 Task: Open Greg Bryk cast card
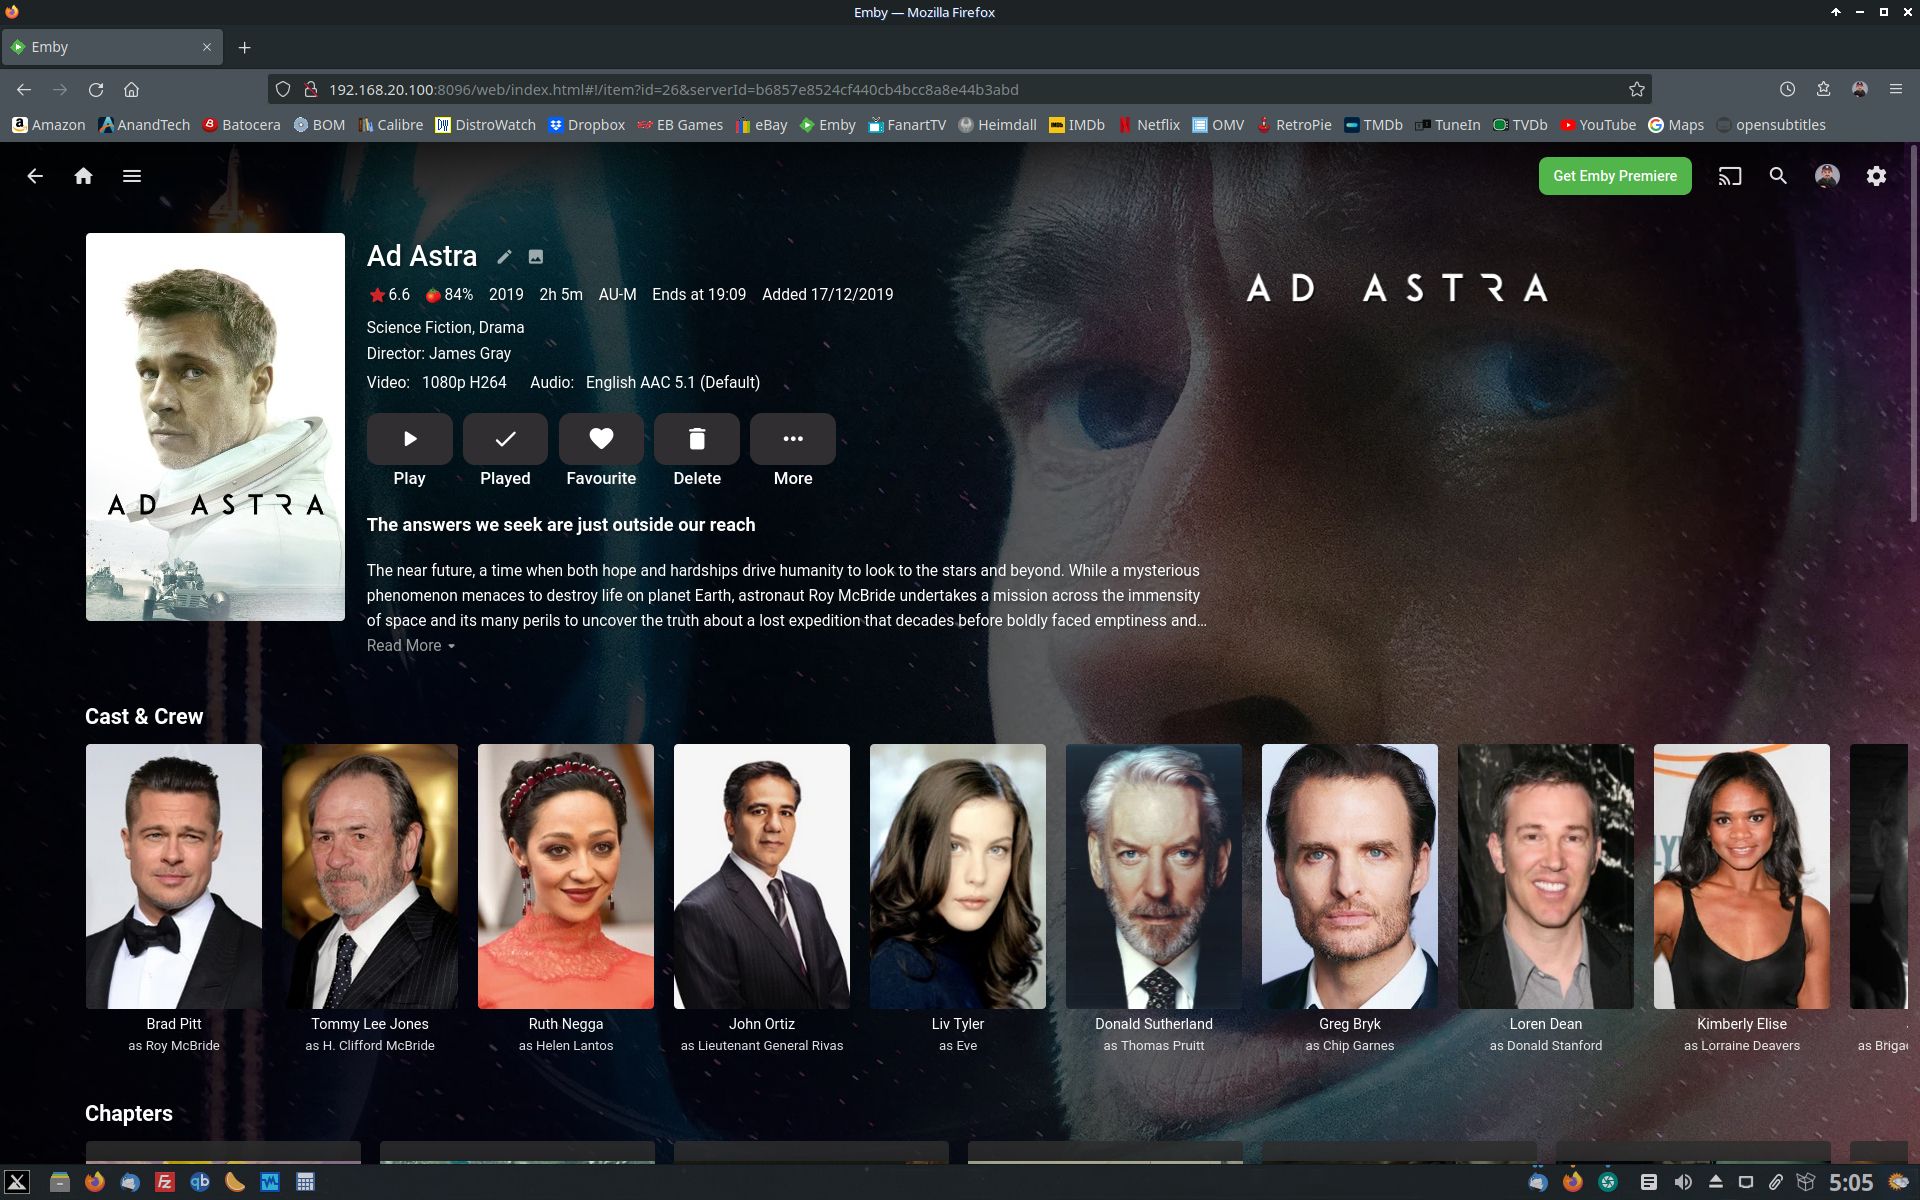tap(1350, 876)
